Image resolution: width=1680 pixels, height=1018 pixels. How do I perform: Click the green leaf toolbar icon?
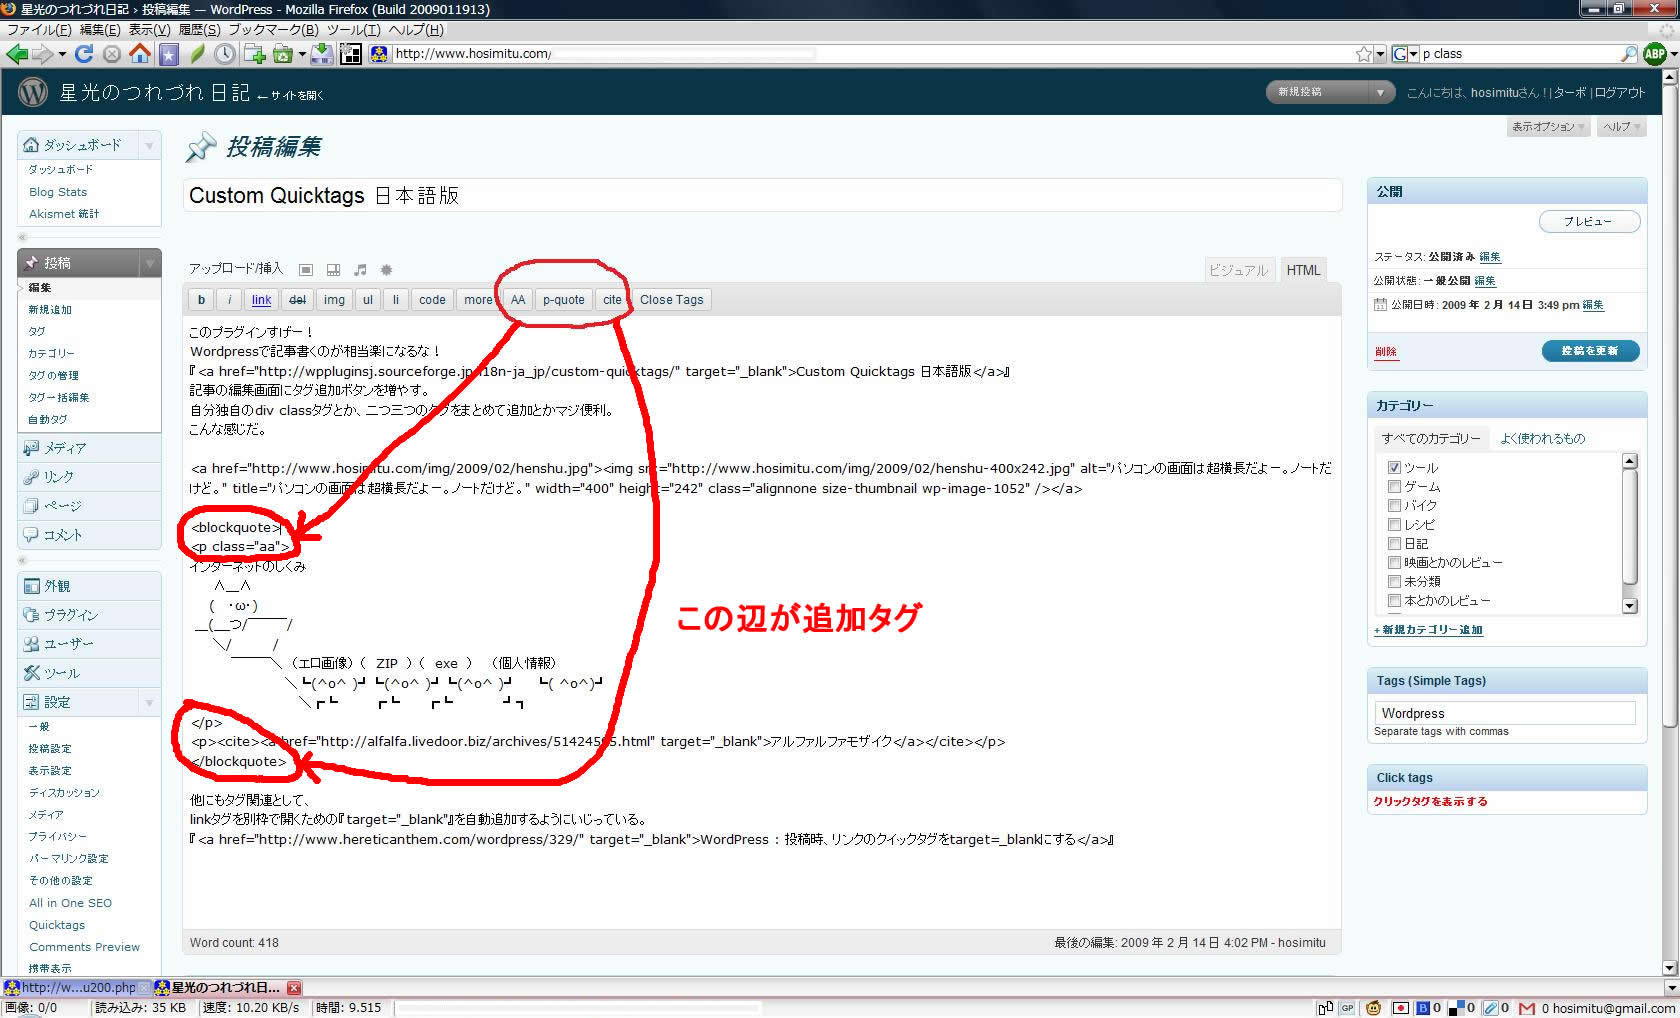(x=197, y=54)
